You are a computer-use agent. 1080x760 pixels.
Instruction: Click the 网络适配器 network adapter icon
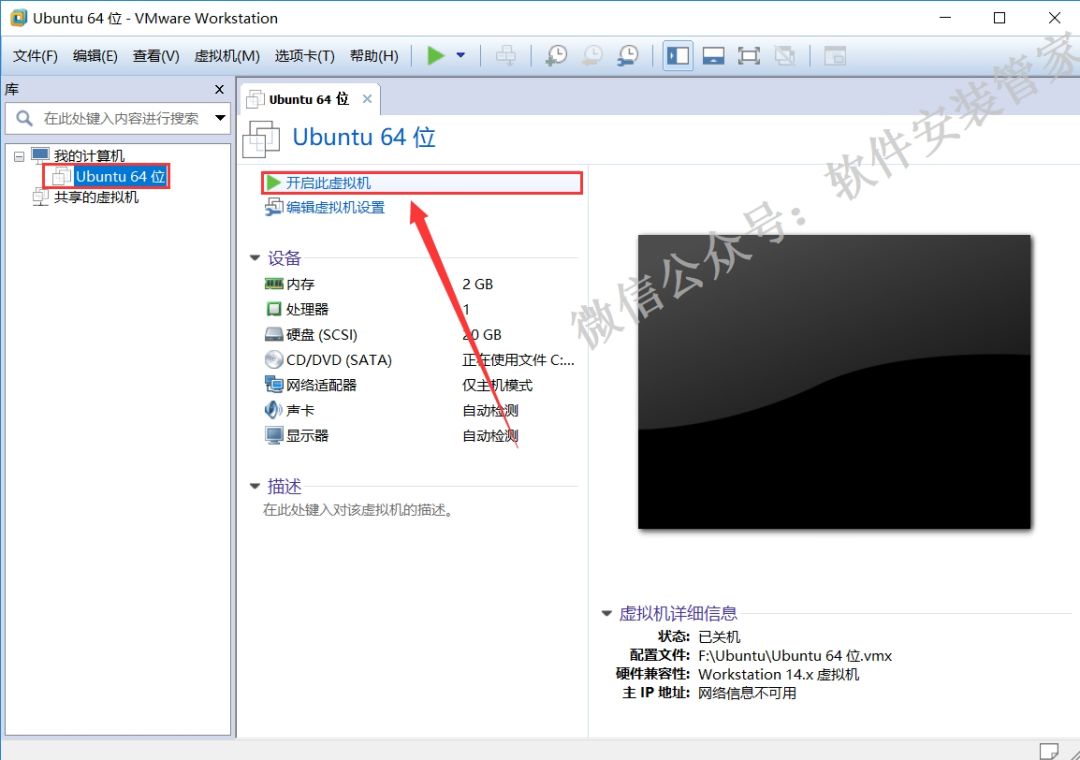(x=273, y=384)
